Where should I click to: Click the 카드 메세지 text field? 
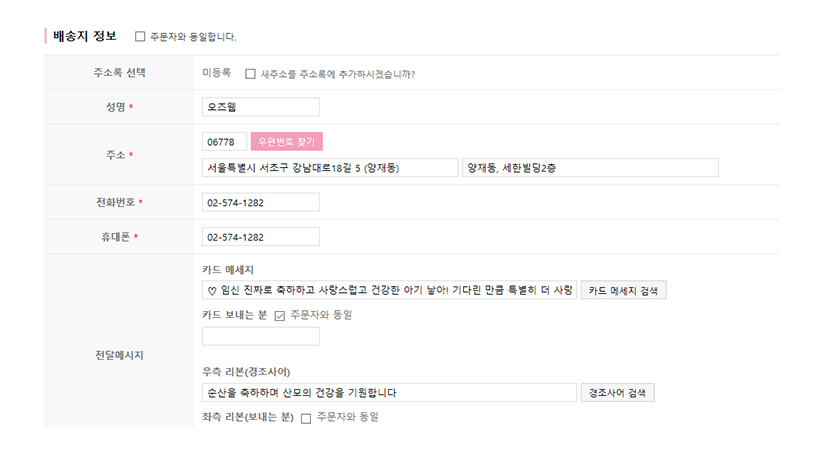[x=389, y=290]
